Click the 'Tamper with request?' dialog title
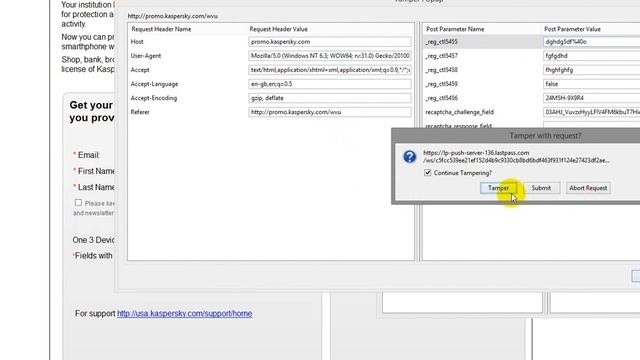The image size is (640, 360). [545, 136]
